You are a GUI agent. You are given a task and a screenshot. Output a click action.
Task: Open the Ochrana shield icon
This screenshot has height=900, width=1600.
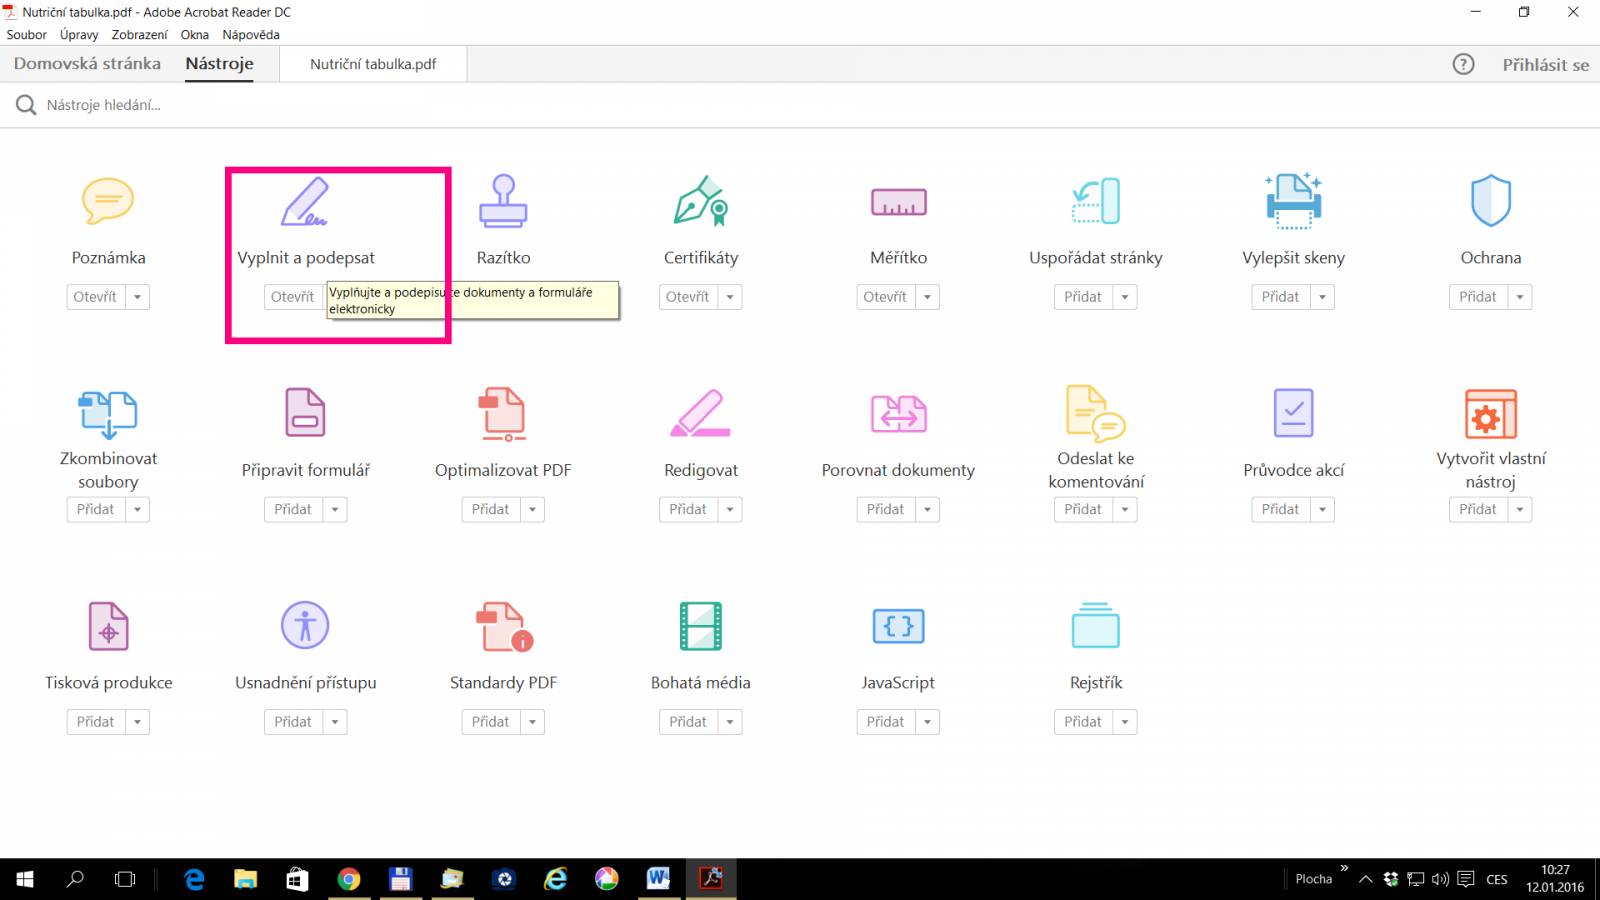[1491, 201]
